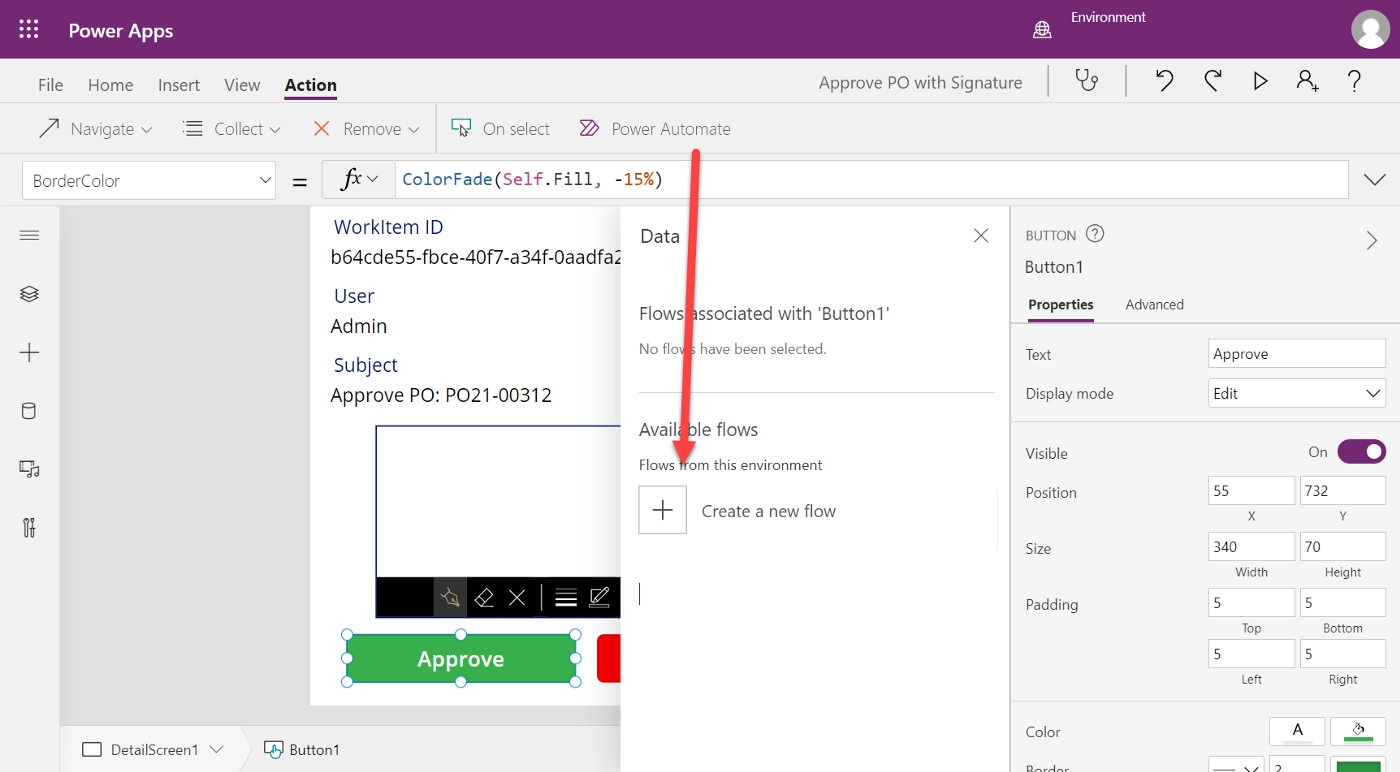The width and height of the screenshot is (1400, 772).
Task: Select the Action tab
Action: point(310,85)
